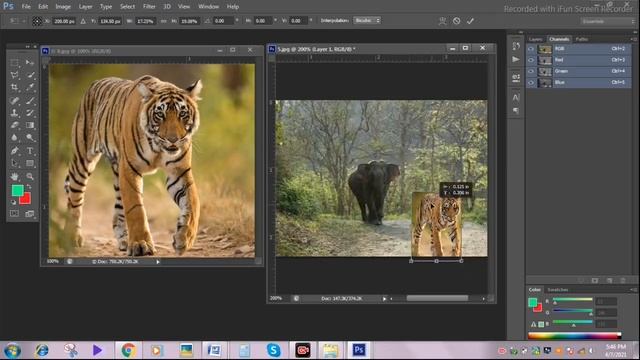Click the rotation angle input field

coord(223,21)
